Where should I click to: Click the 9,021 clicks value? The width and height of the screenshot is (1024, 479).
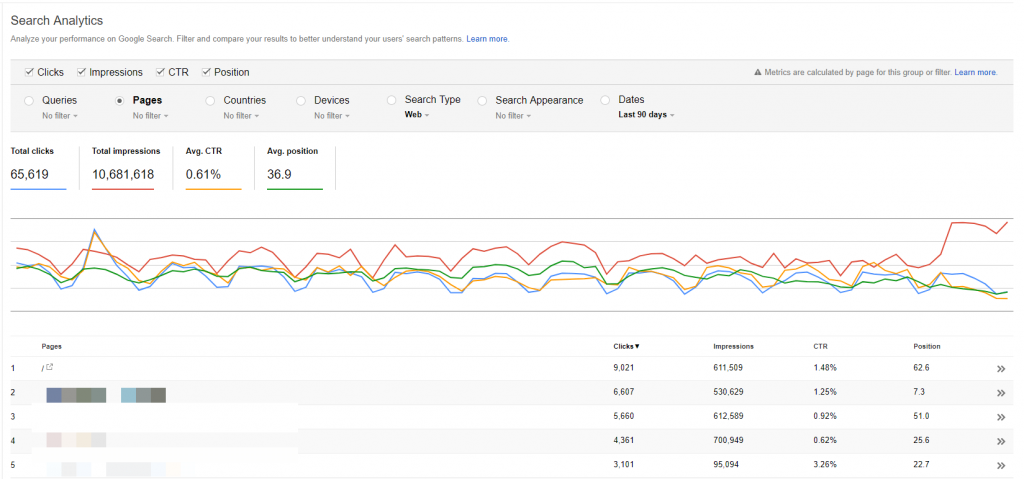click(x=624, y=368)
